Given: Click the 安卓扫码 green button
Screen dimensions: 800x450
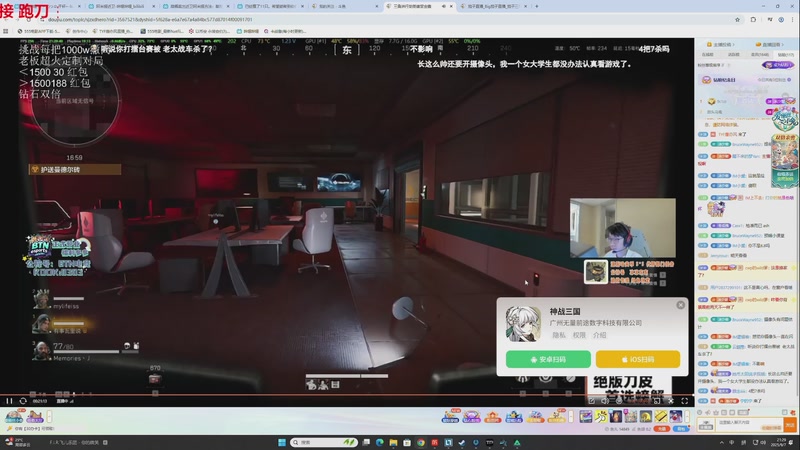Looking at the screenshot, I should click(x=548, y=359).
